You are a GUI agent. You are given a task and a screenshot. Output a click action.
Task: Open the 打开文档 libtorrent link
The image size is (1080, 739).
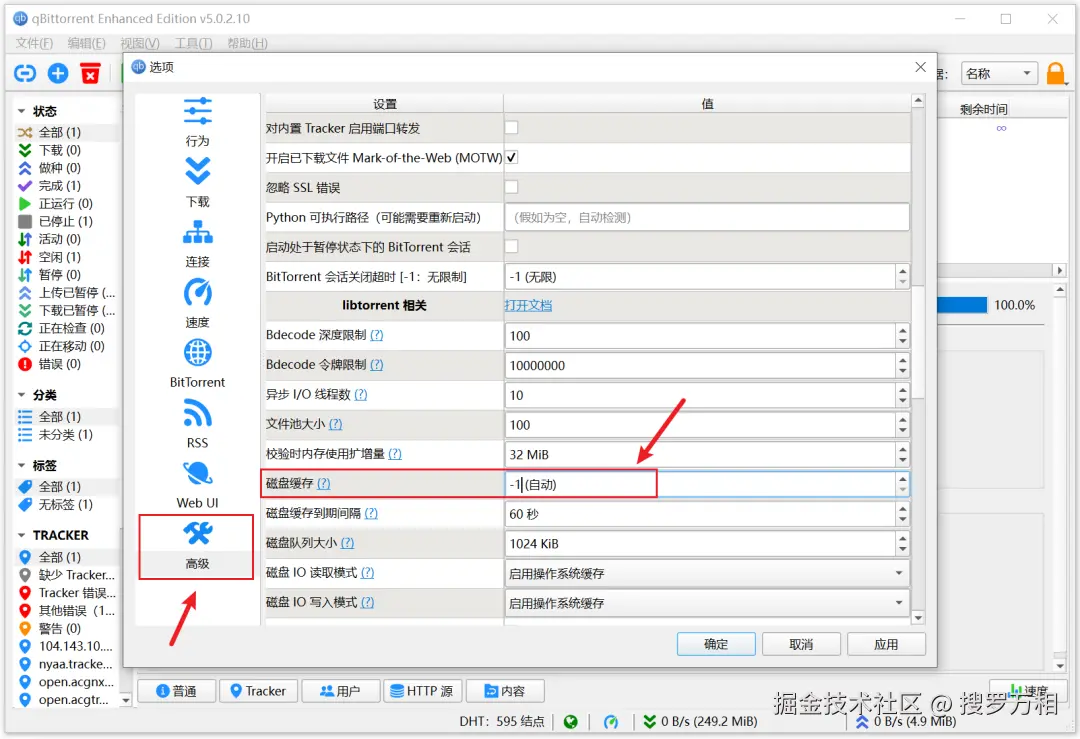click(x=528, y=305)
